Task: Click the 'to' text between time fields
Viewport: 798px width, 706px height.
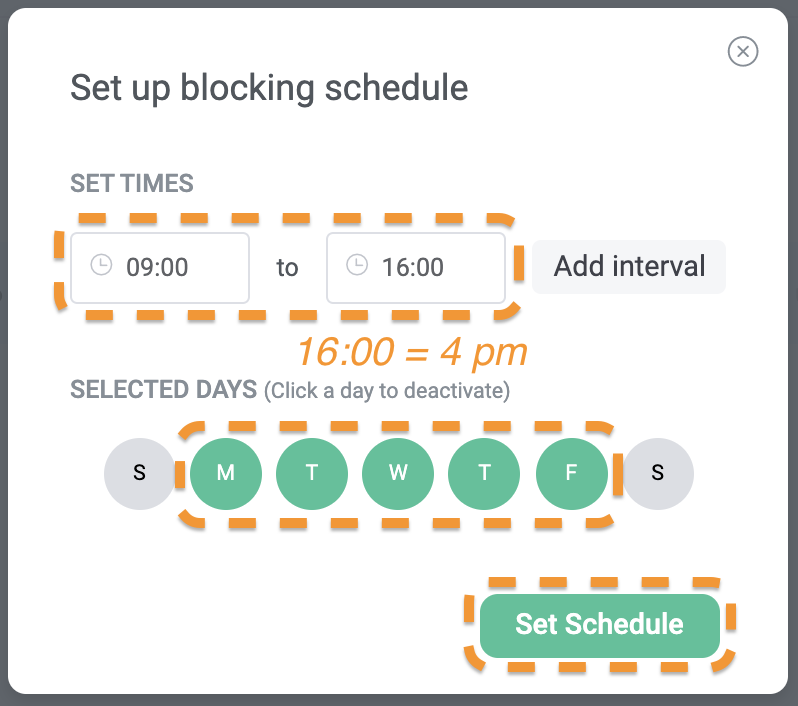Action: 288,268
